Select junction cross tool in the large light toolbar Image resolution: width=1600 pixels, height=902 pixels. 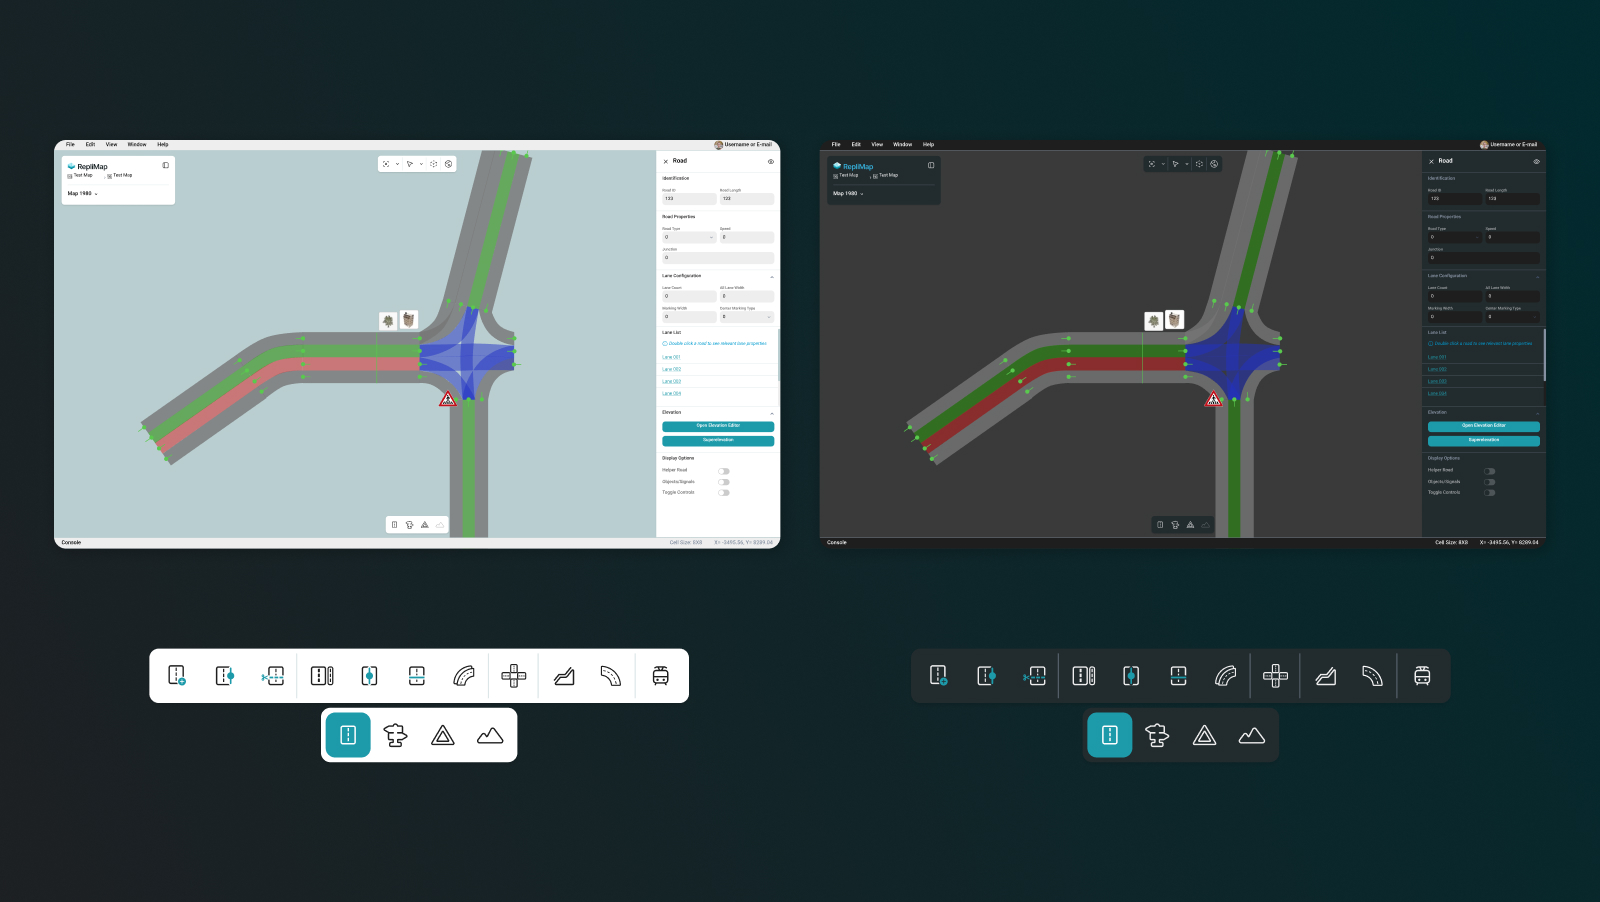[514, 676]
